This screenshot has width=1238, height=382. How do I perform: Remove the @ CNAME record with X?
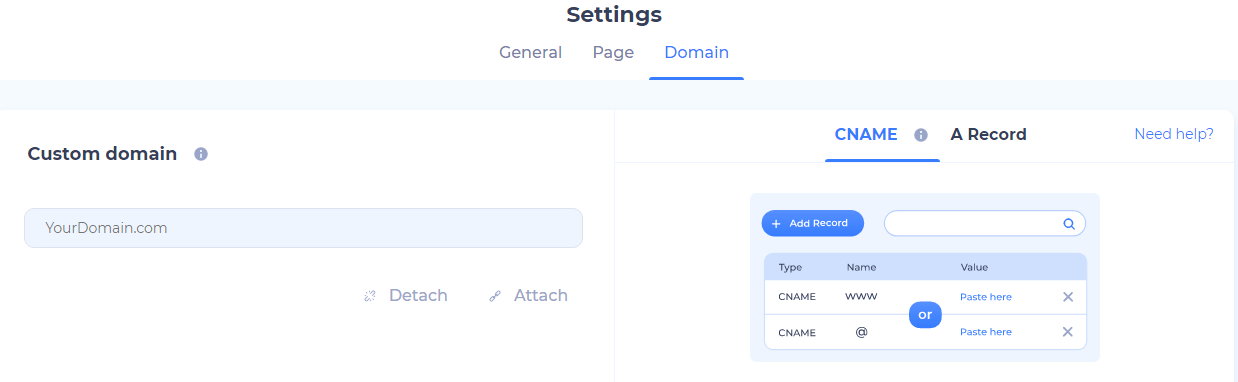click(x=1067, y=332)
